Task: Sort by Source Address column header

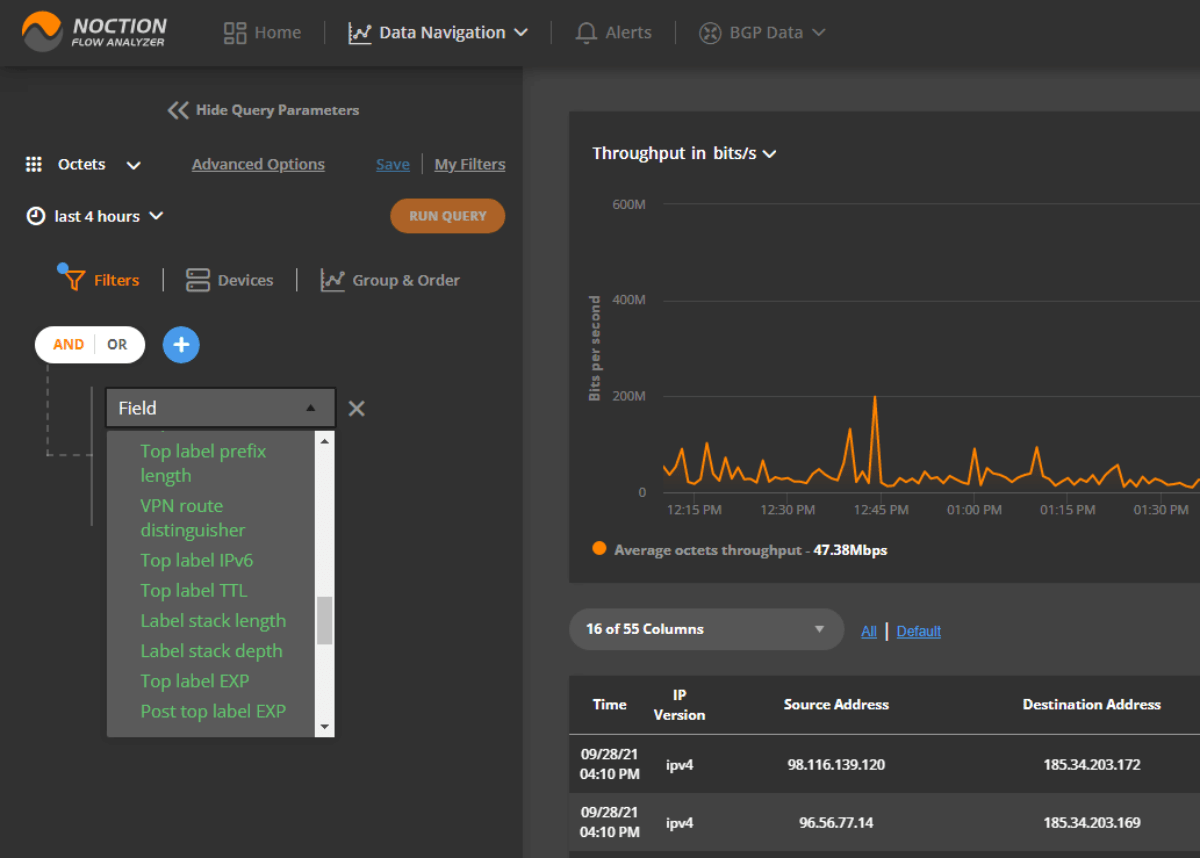Action: (836, 704)
